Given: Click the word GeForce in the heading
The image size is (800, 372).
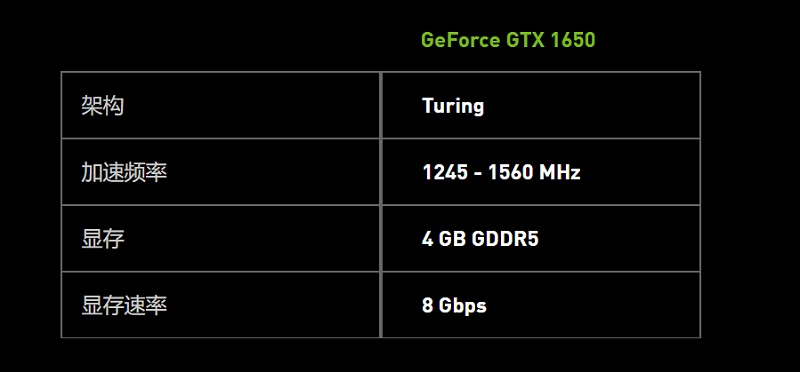Looking at the screenshot, I should coord(460,40).
